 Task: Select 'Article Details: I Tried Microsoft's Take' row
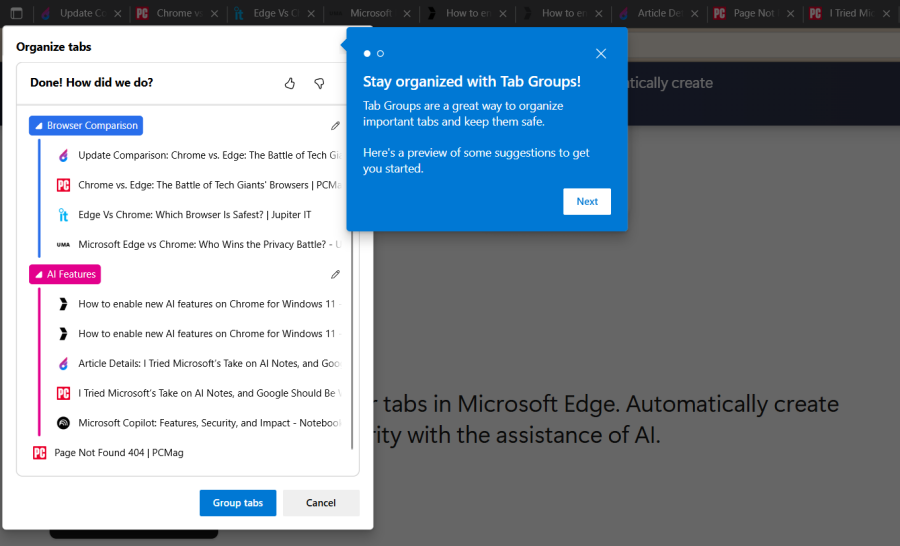pyautogui.click(x=197, y=363)
